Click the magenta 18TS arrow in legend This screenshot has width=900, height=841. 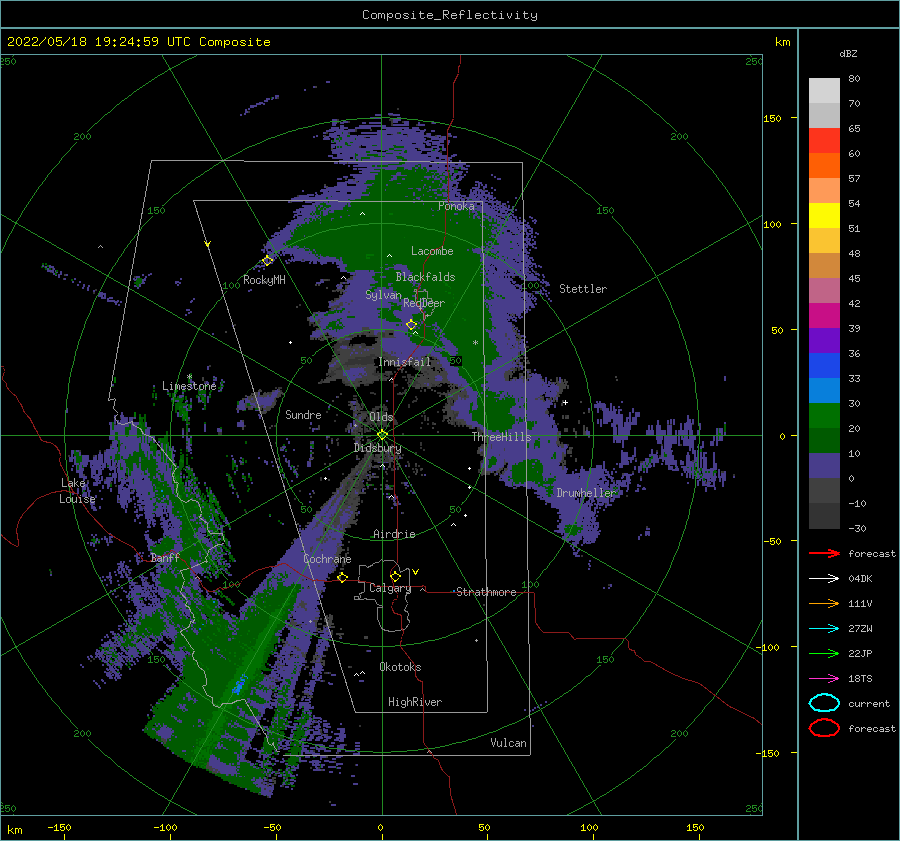824,679
